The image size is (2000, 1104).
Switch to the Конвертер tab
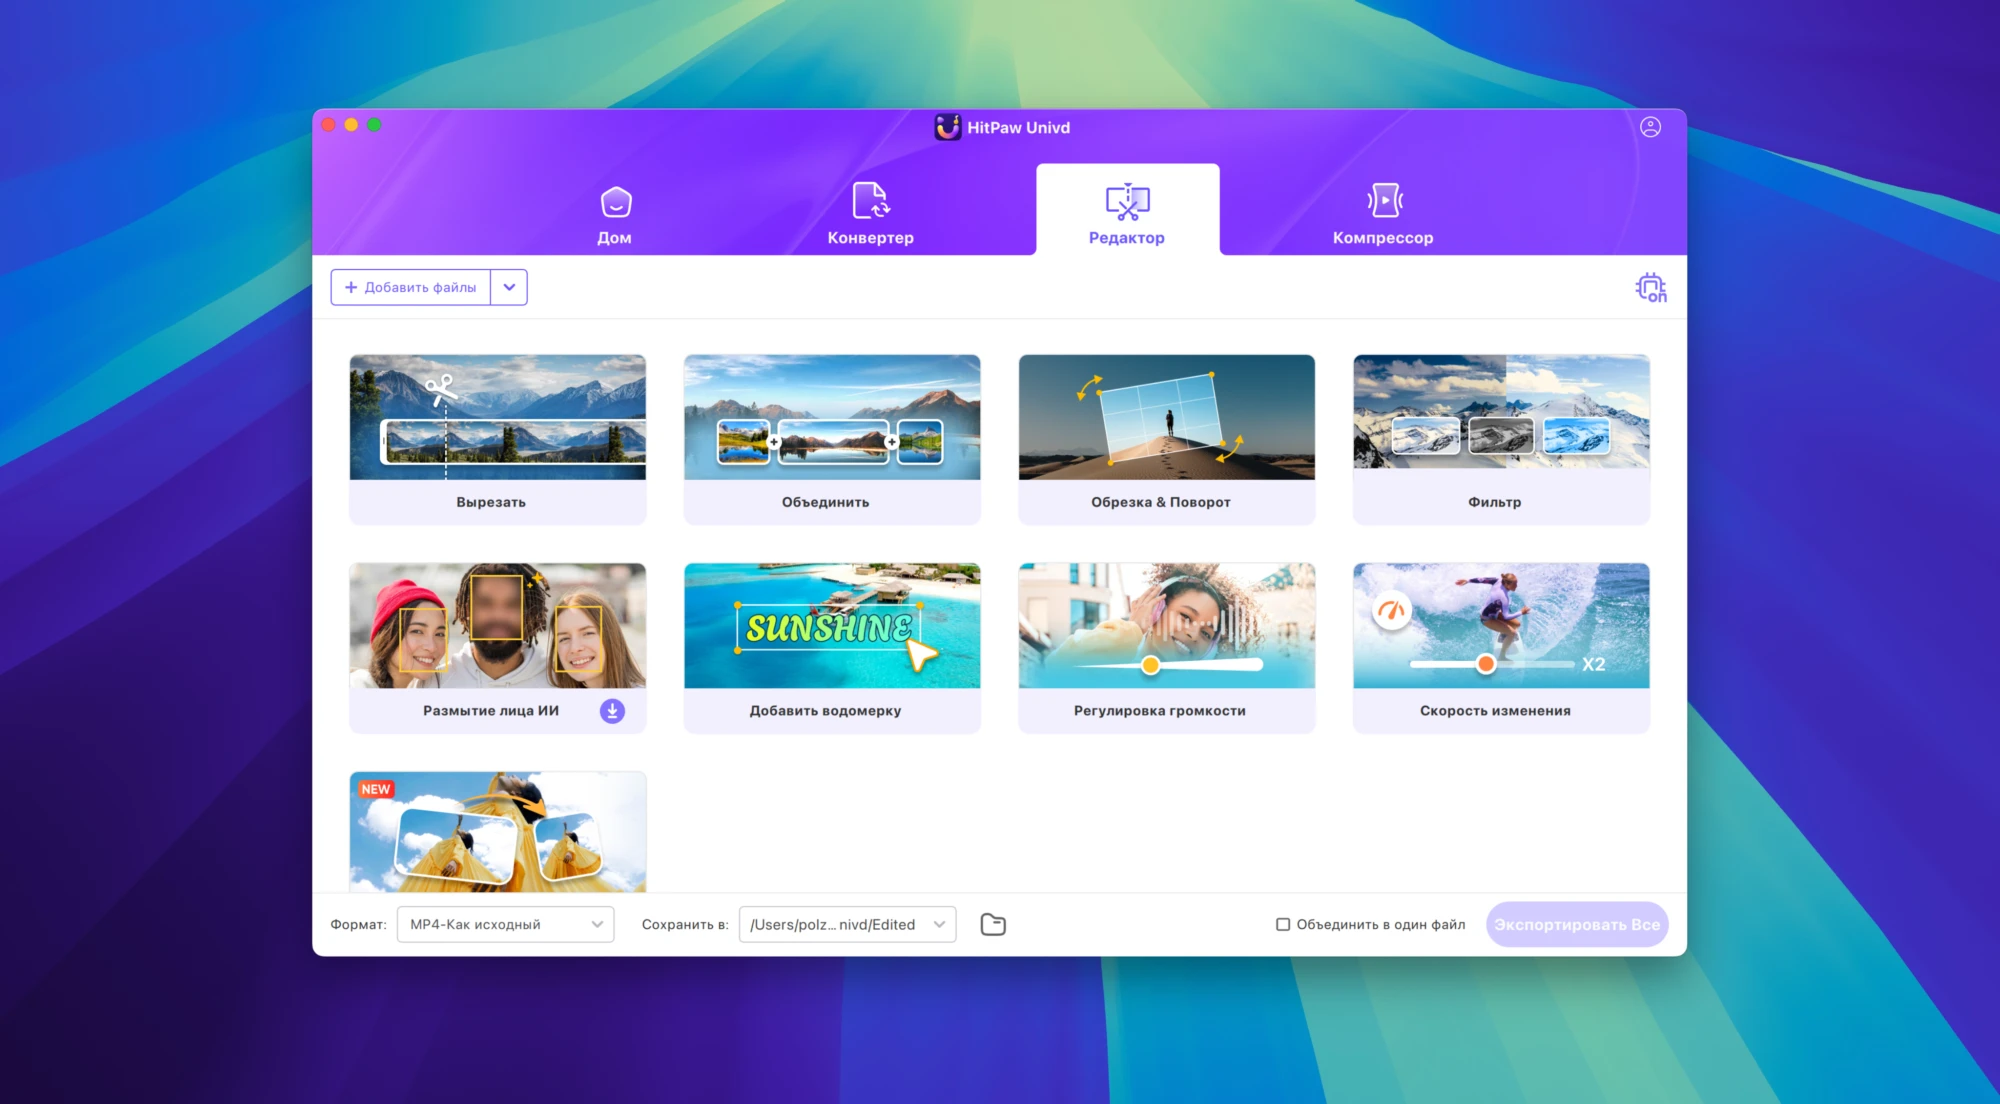[x=870, y=214]
